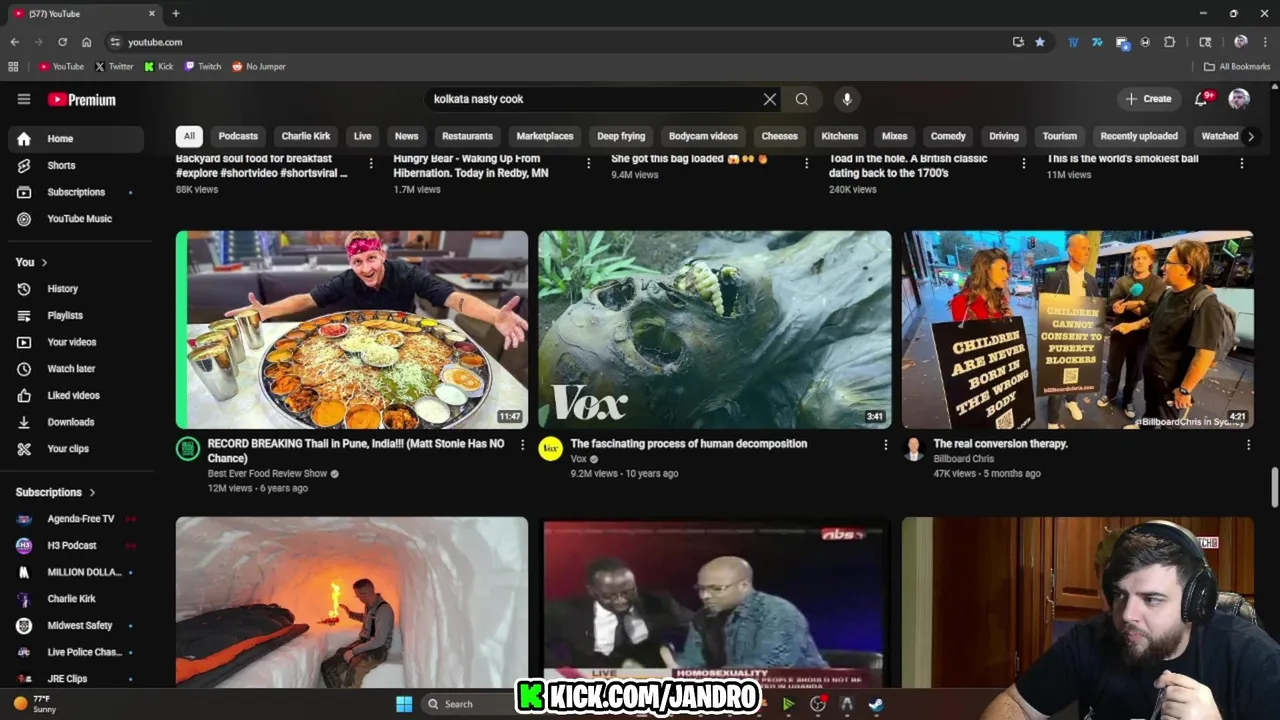Expand the Subscriptions section chevron

coord(92,492)
